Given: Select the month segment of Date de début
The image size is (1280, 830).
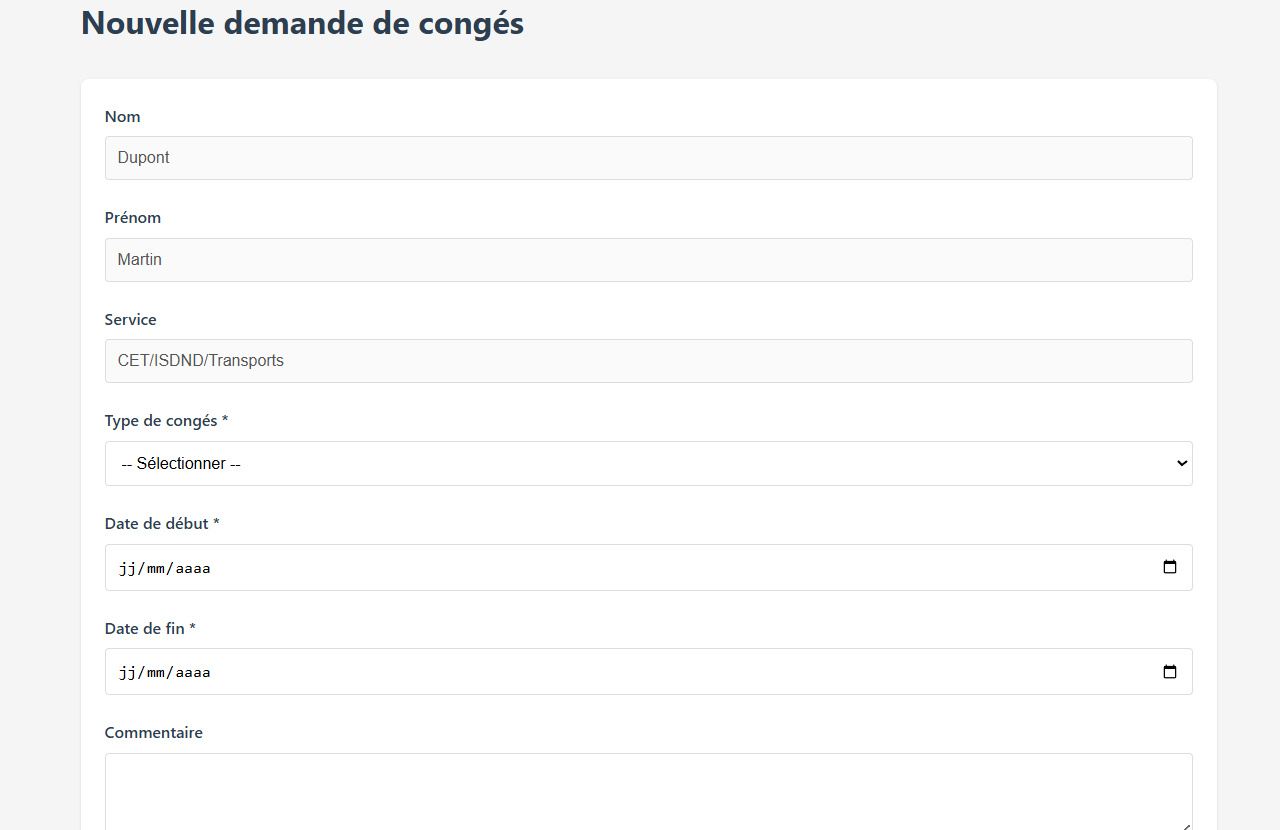Looking at the screenshot, I should [155, 568].
